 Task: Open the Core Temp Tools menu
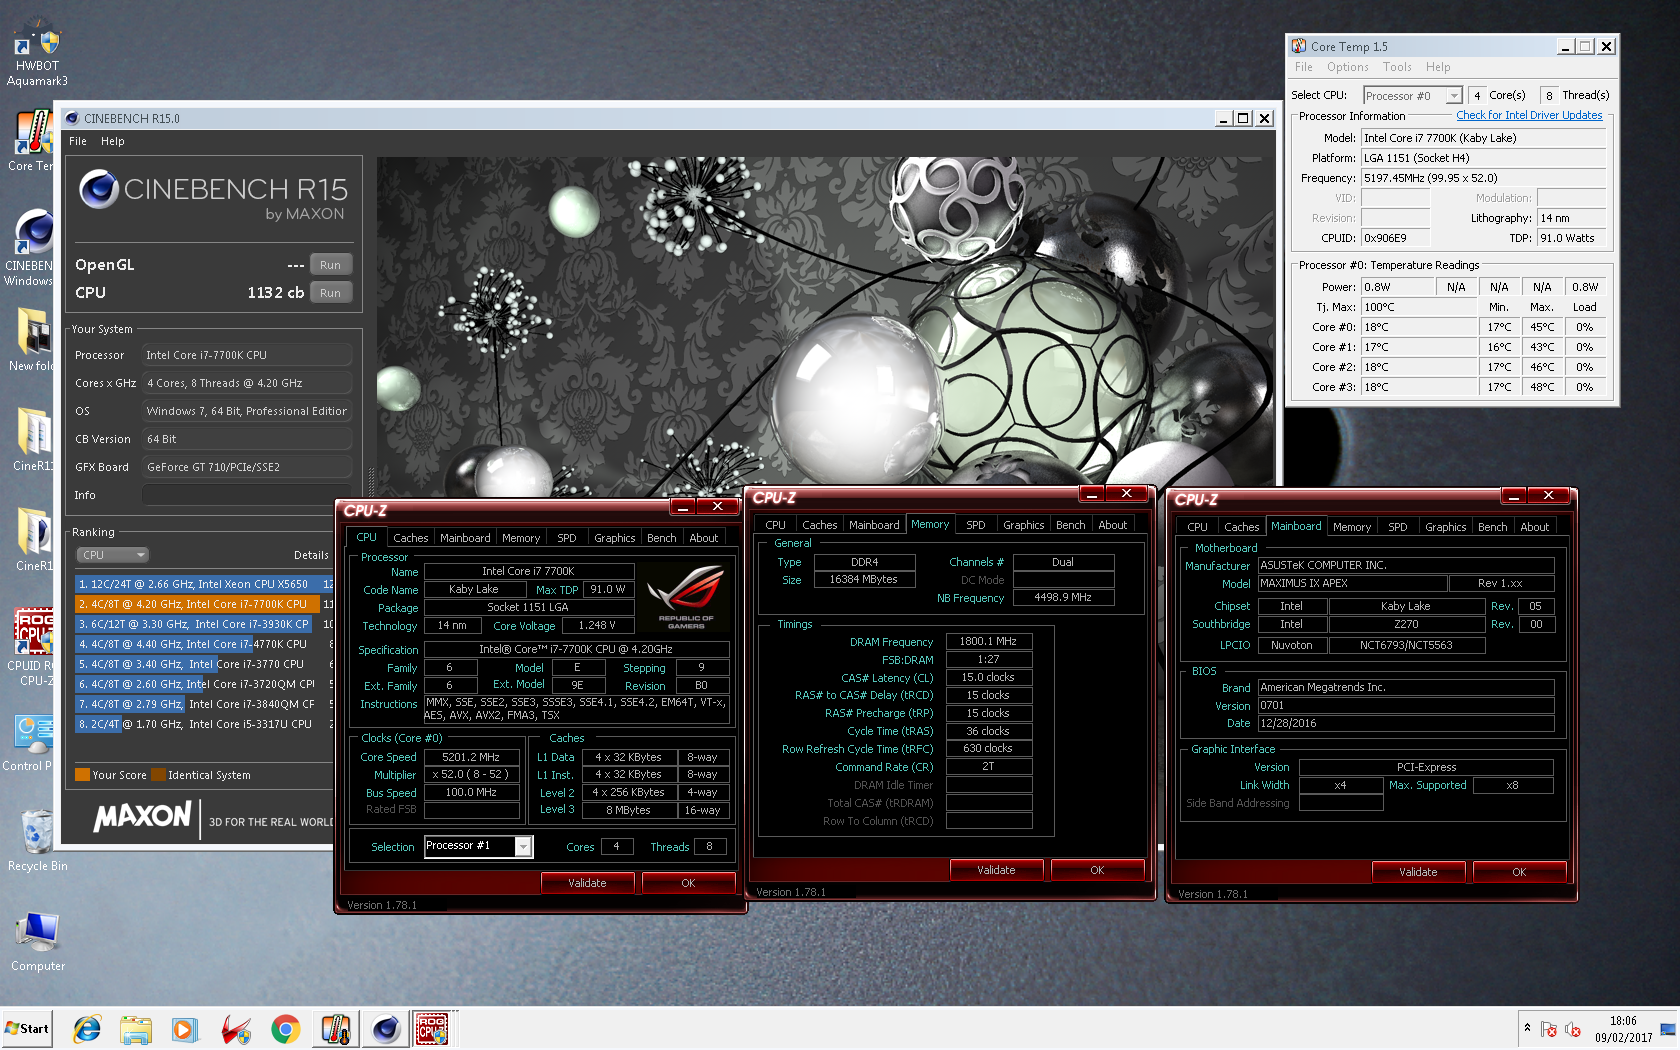[x=1397, y=67]
